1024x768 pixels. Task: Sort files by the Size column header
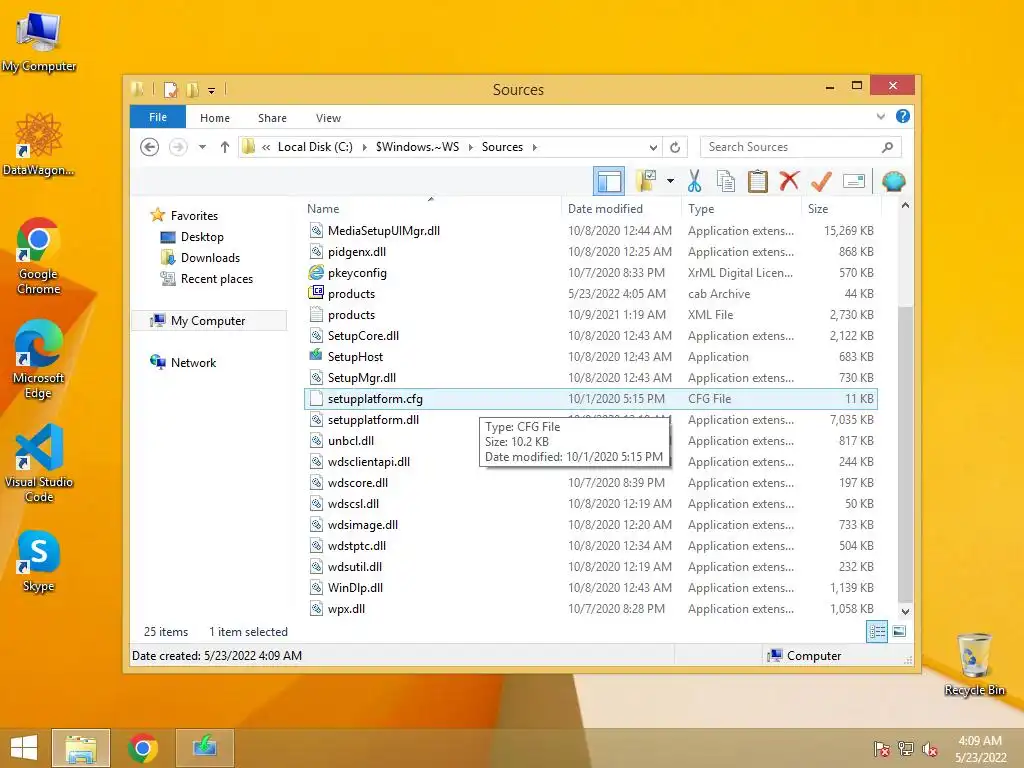click(841, 208)
